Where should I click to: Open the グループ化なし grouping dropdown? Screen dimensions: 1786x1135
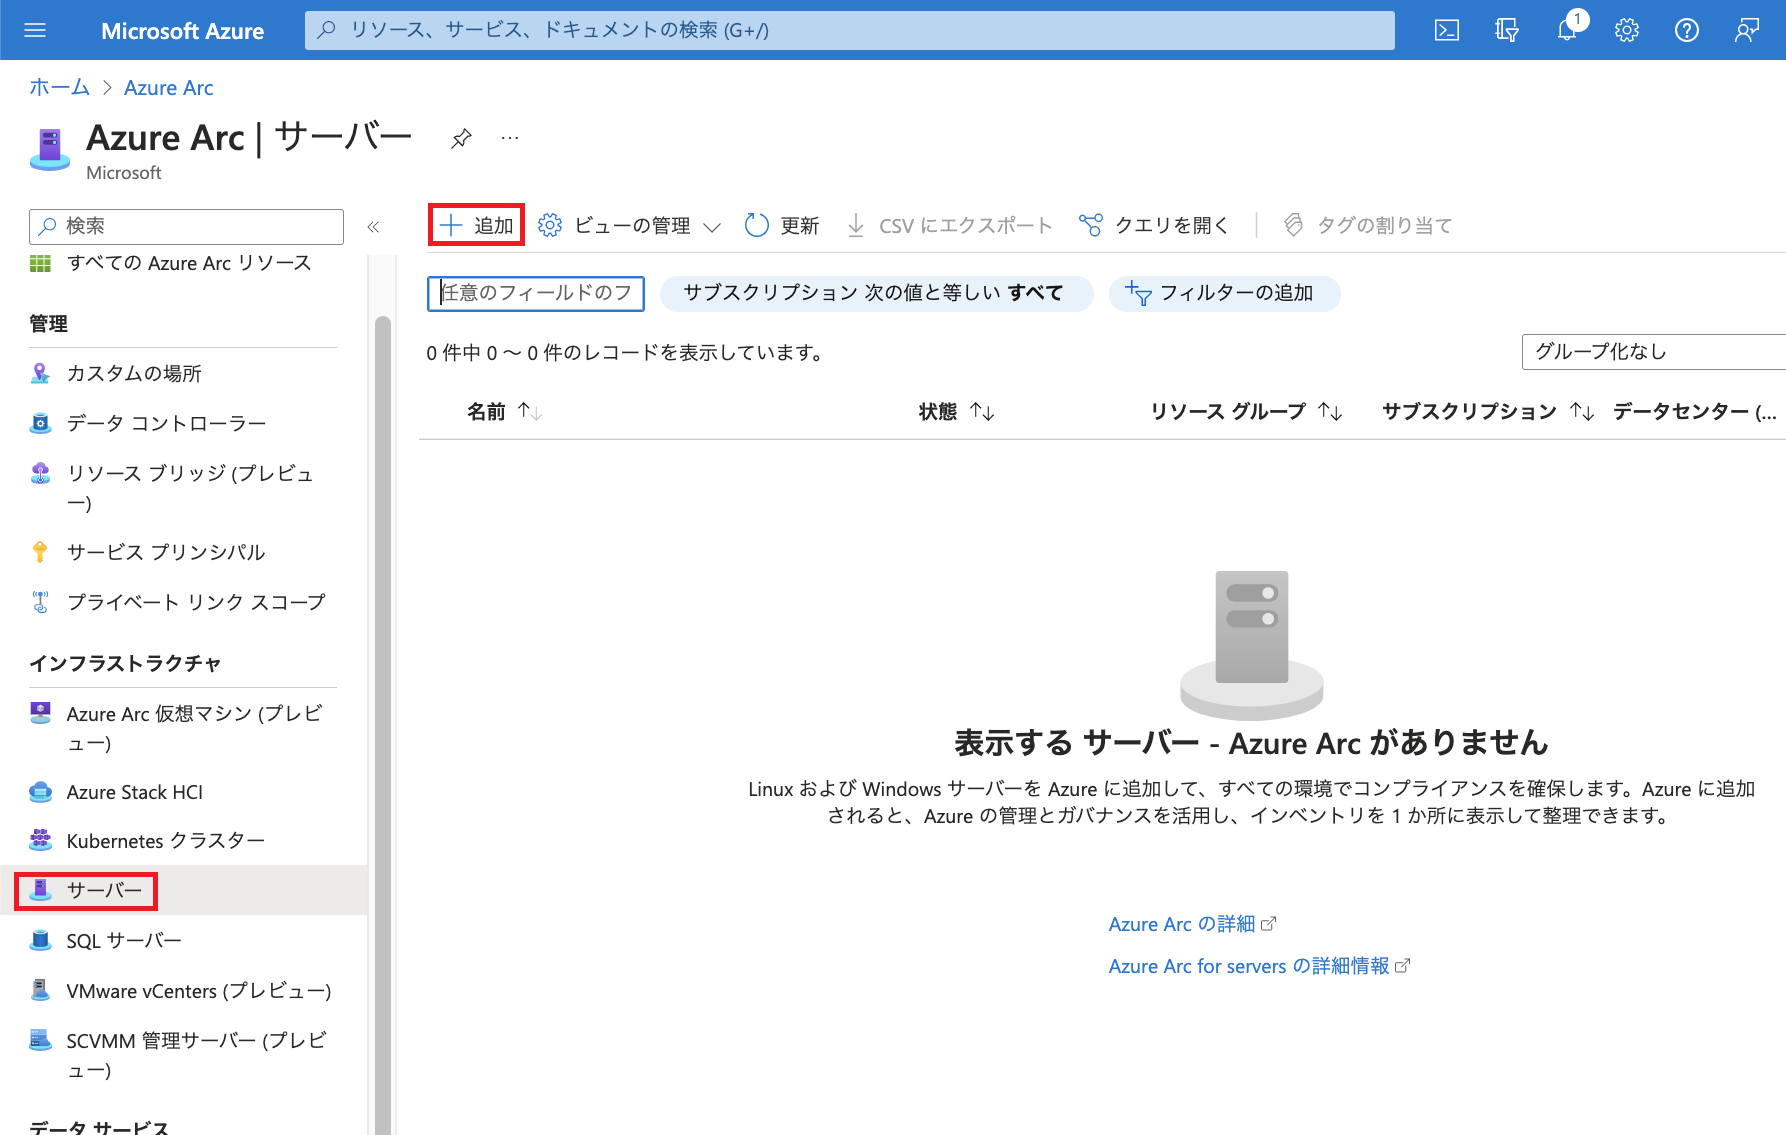point(1653,352)
